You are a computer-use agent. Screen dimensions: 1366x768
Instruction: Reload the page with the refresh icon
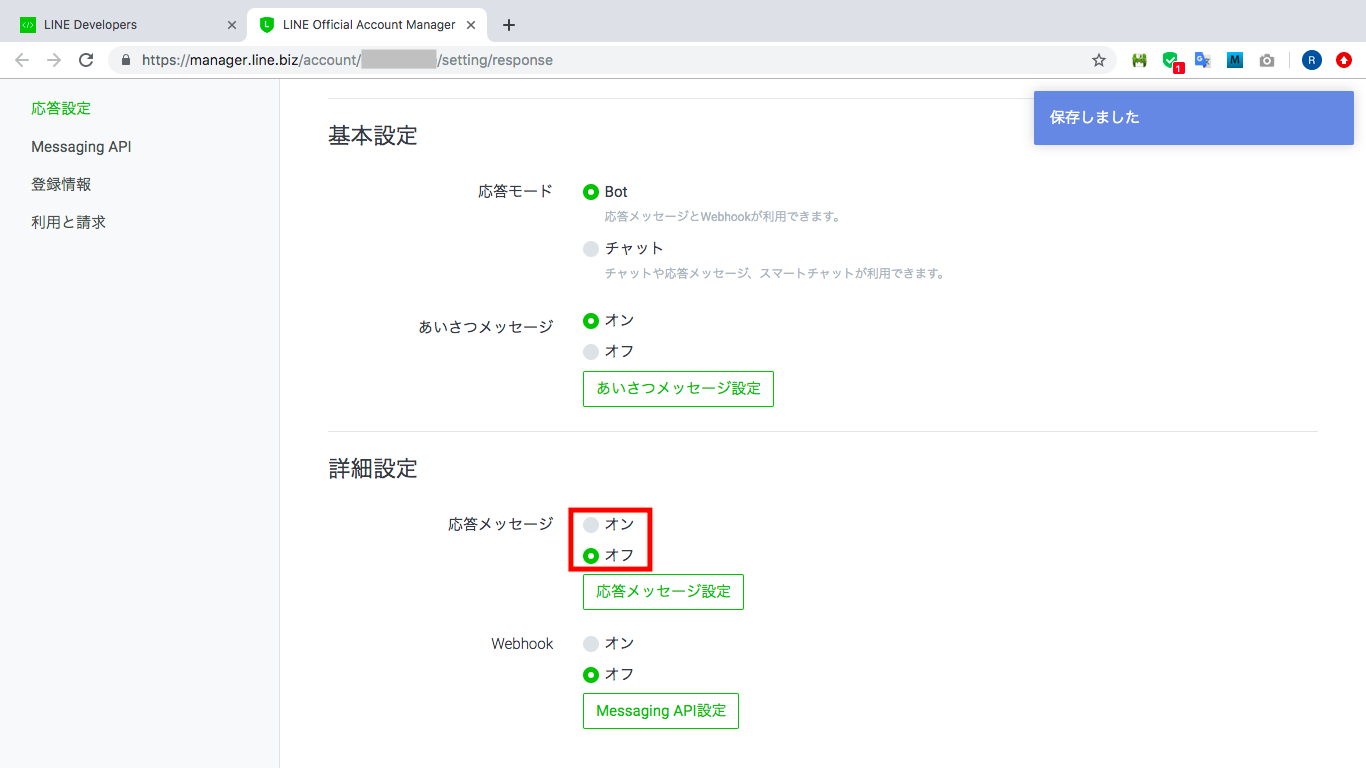click(x=86, y=60)
